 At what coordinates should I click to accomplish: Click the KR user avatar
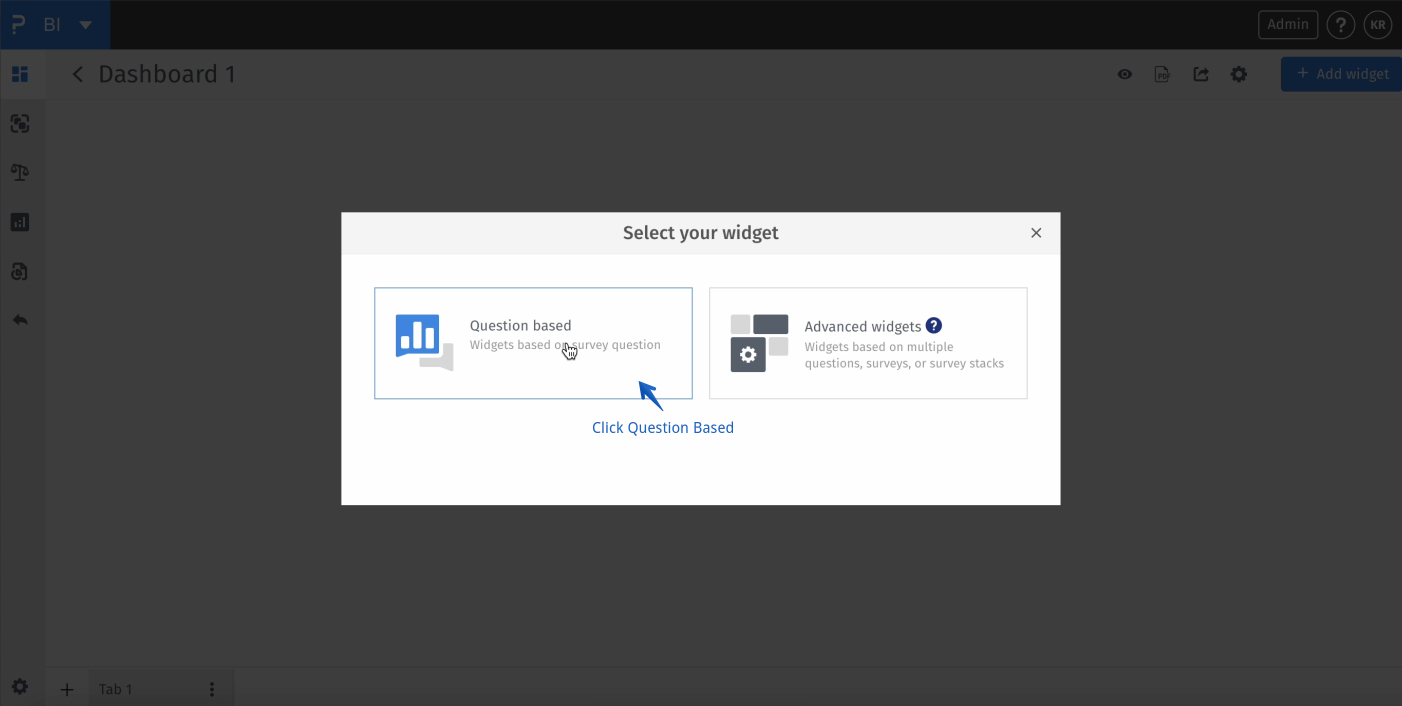pyautogui.click(x=1378, y=24)
